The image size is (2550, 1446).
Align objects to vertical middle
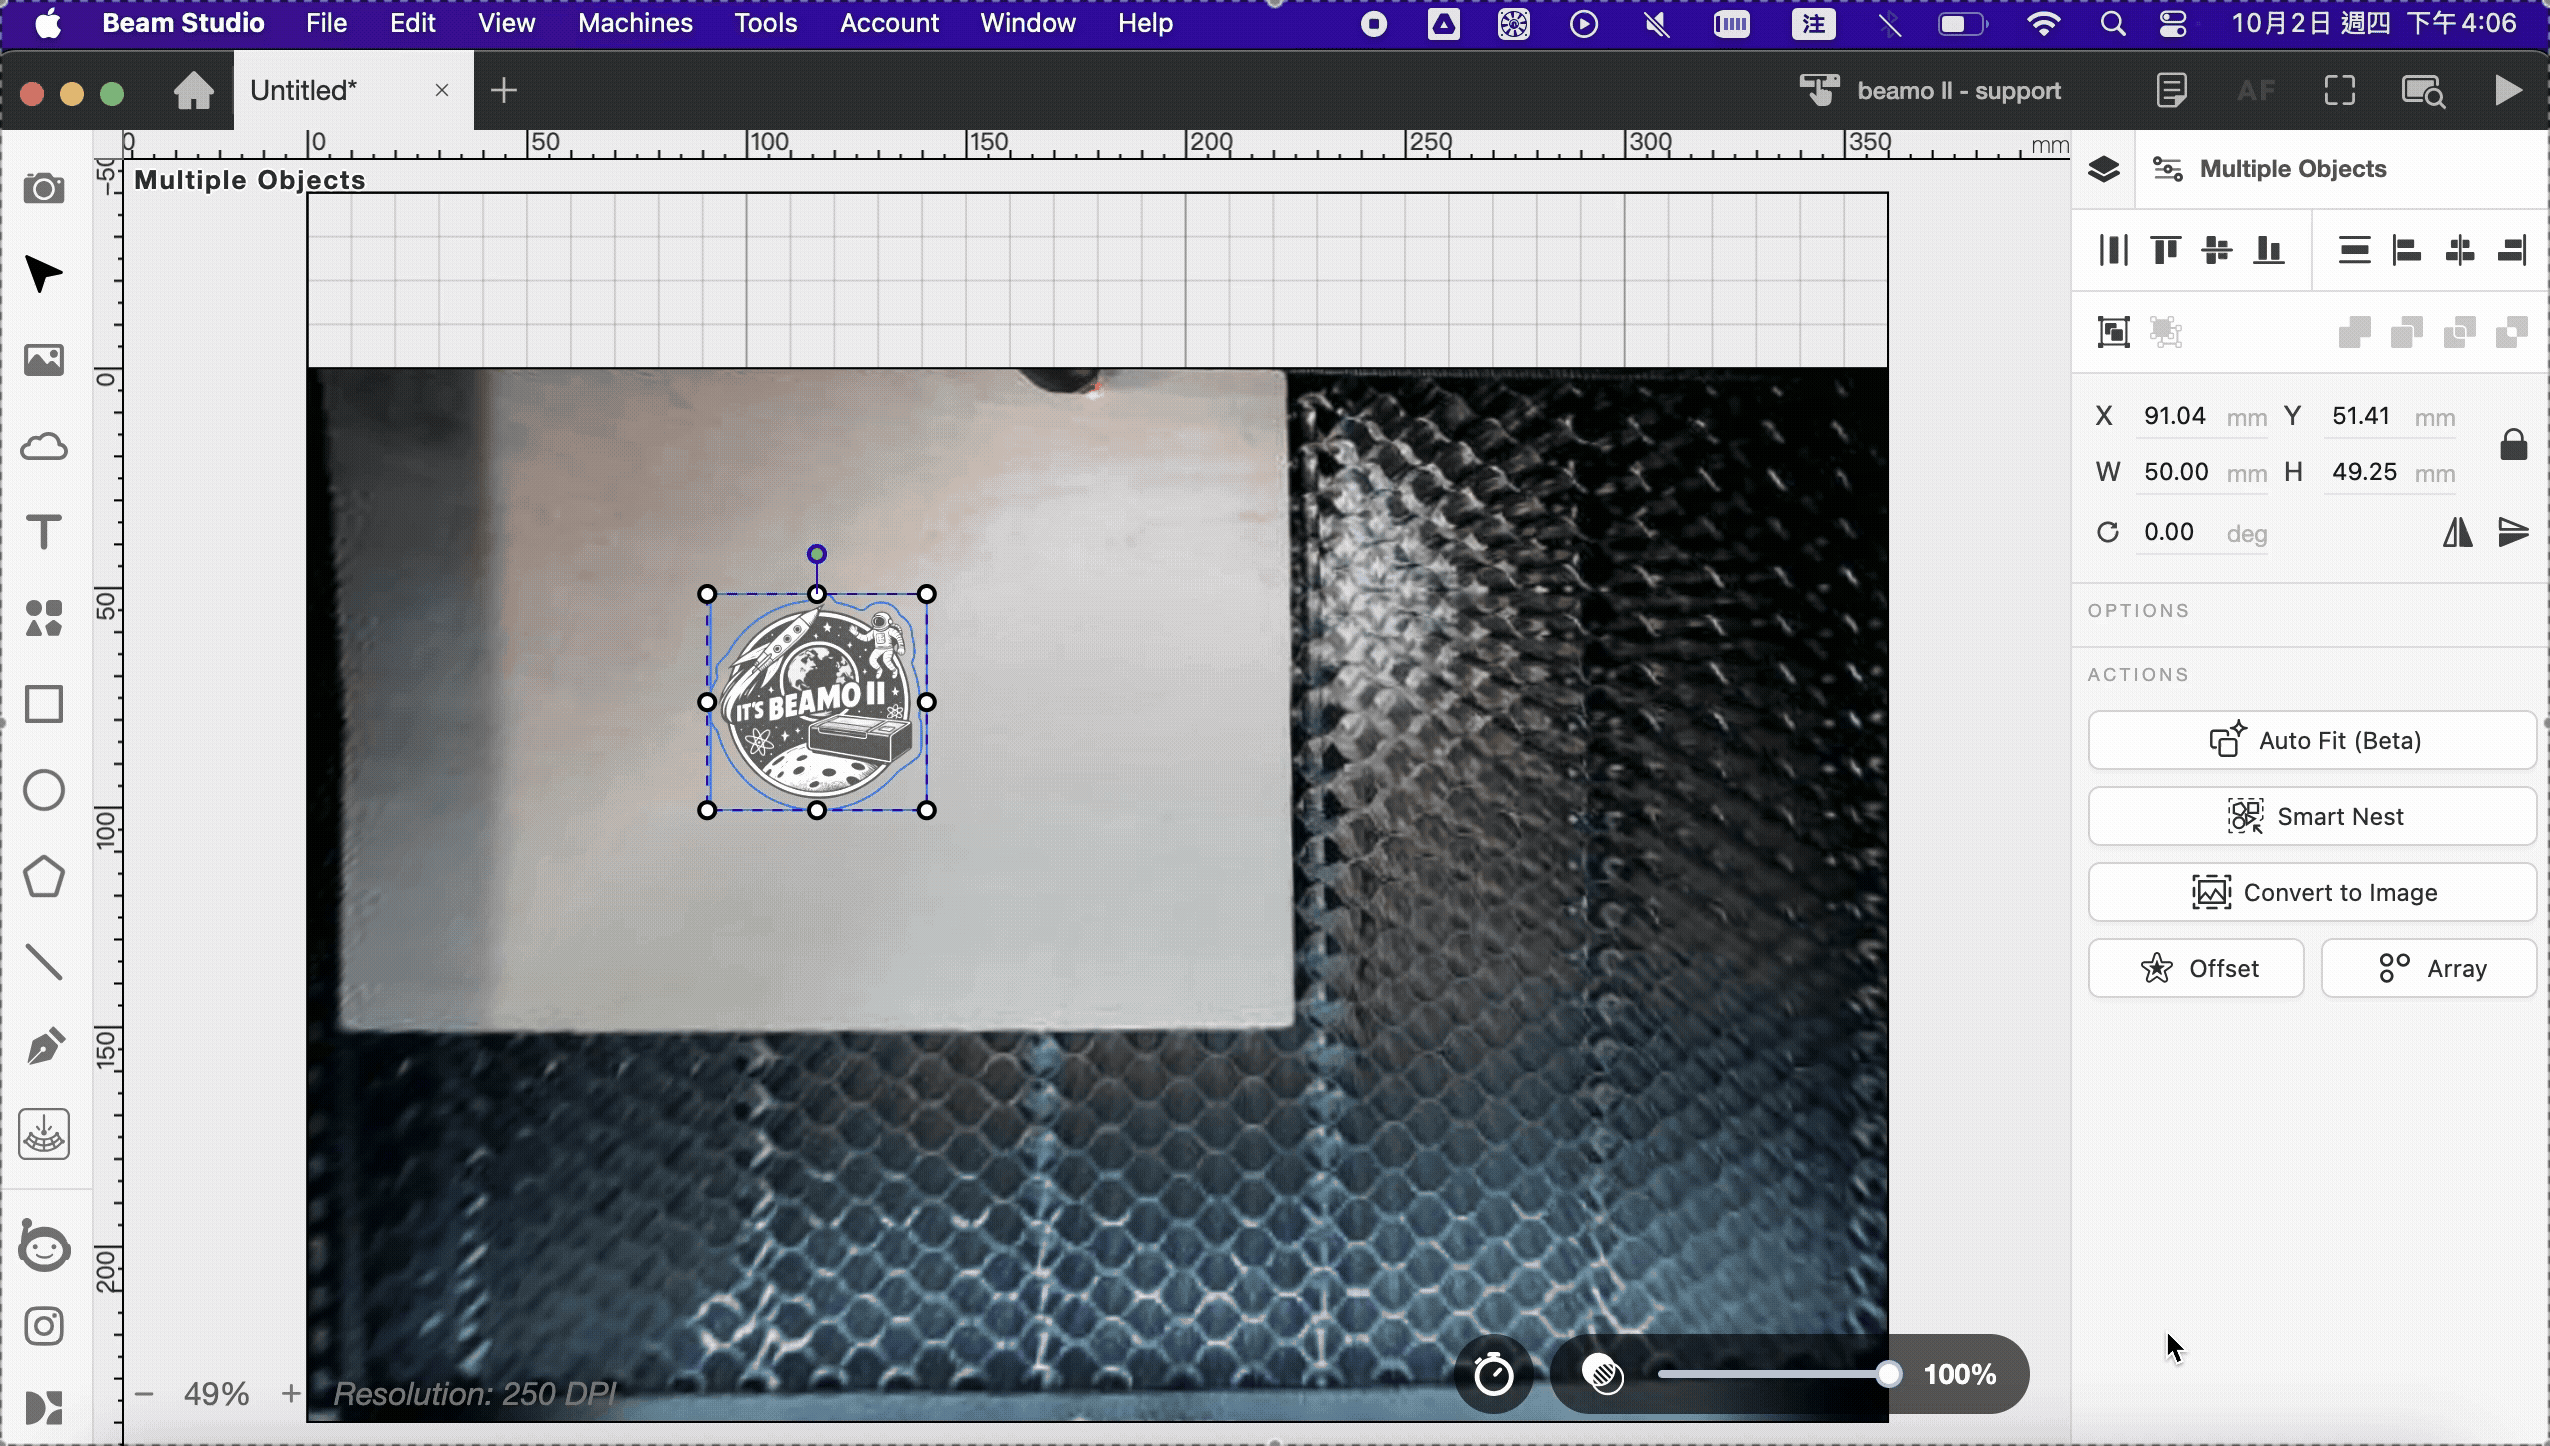[2217, 250]
